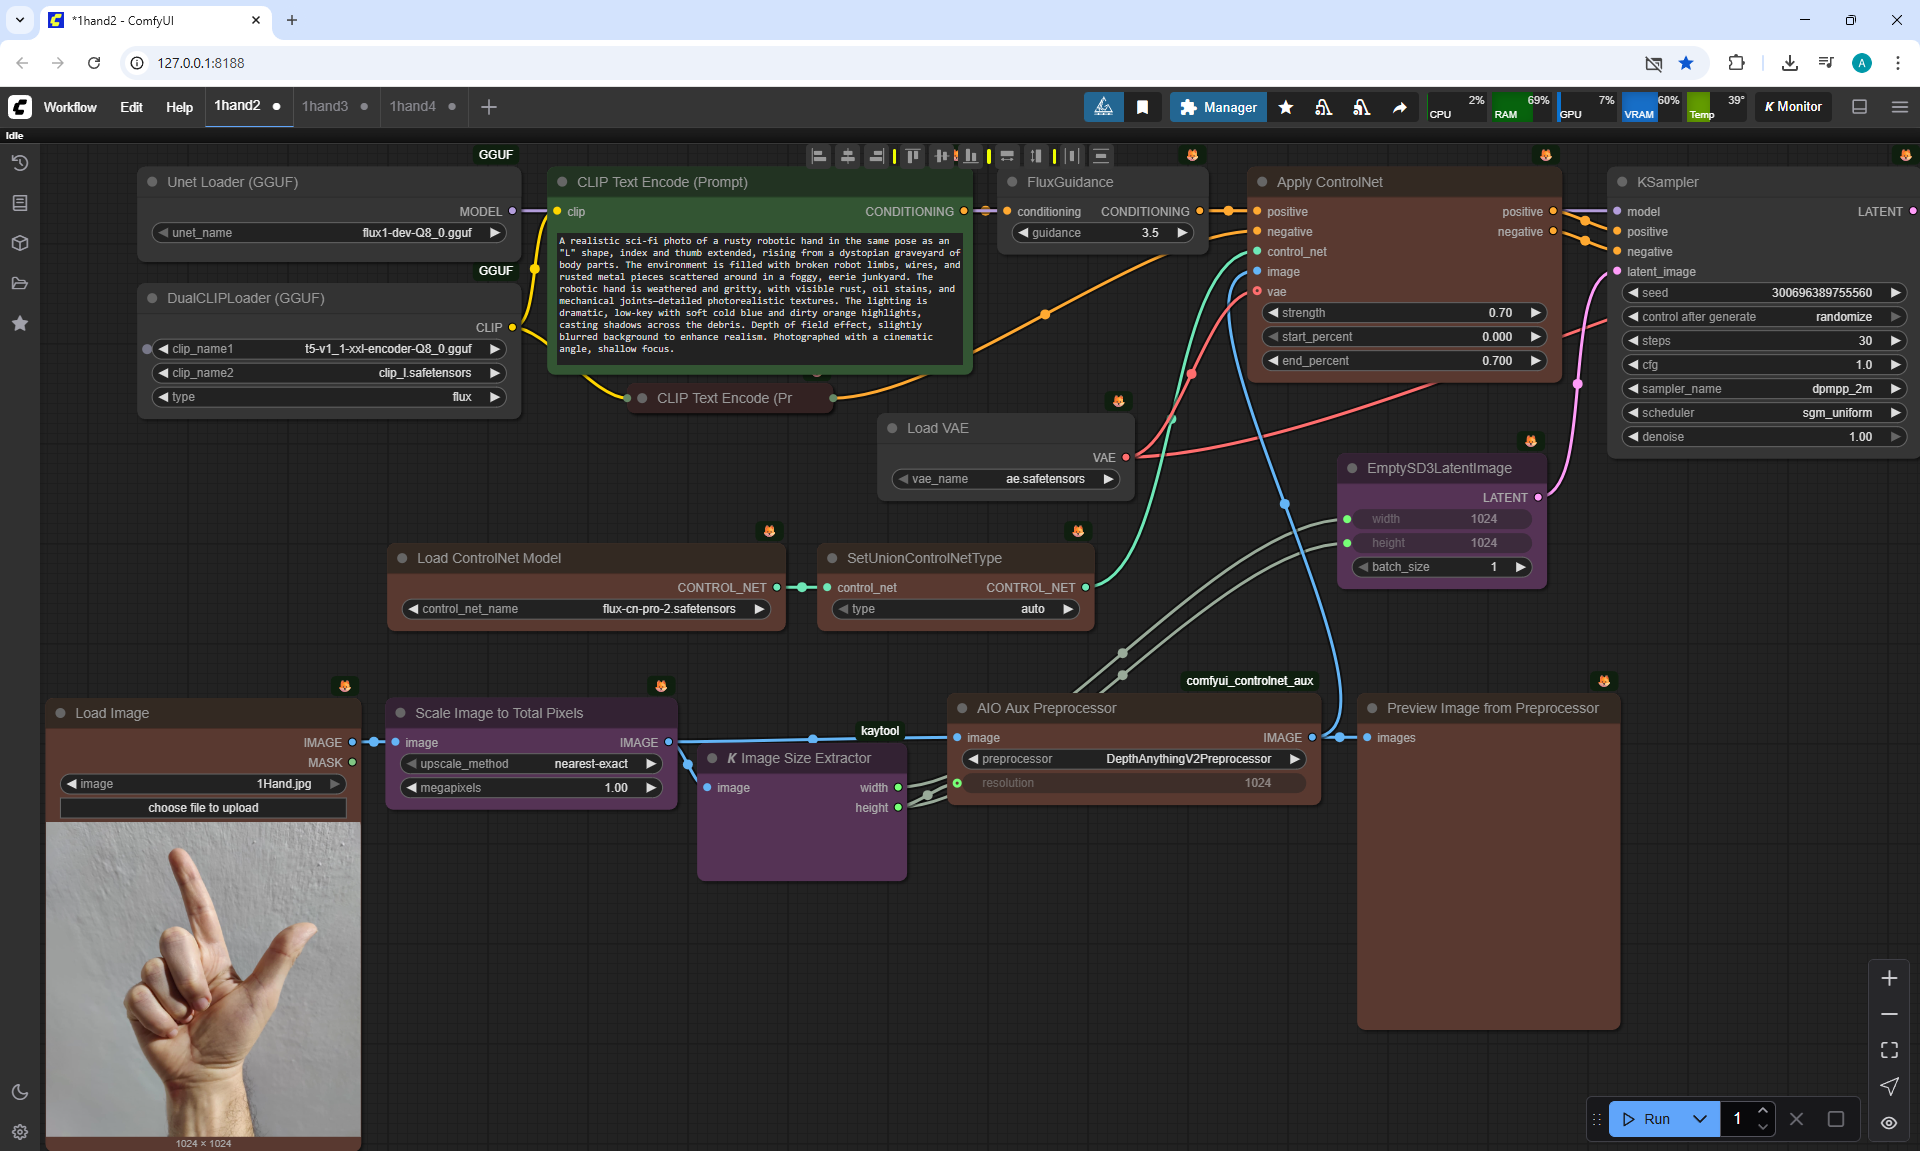1920x1151 pixels.
Task: Click the Manager button
Action: coord(1218,107)
